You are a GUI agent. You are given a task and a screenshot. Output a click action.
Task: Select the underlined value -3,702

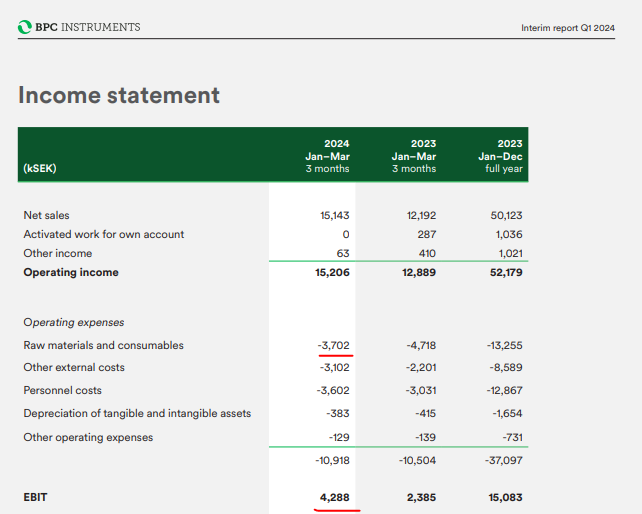tap(334, 345)
